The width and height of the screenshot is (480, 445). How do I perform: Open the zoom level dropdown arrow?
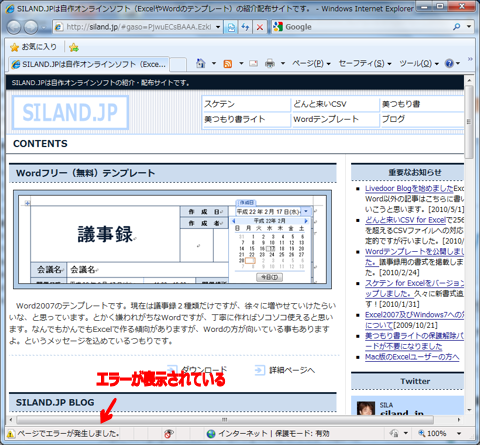pos(459,433)
